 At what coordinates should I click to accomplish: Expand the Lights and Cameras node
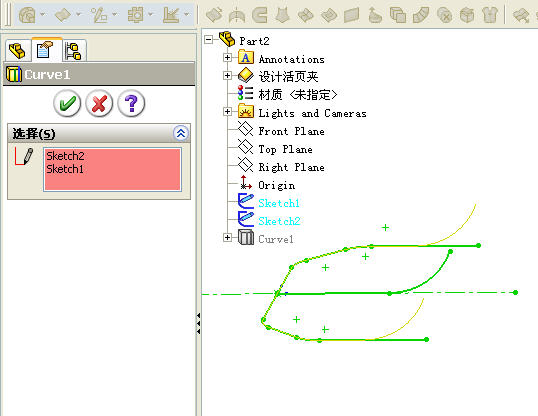coord(227,112)
